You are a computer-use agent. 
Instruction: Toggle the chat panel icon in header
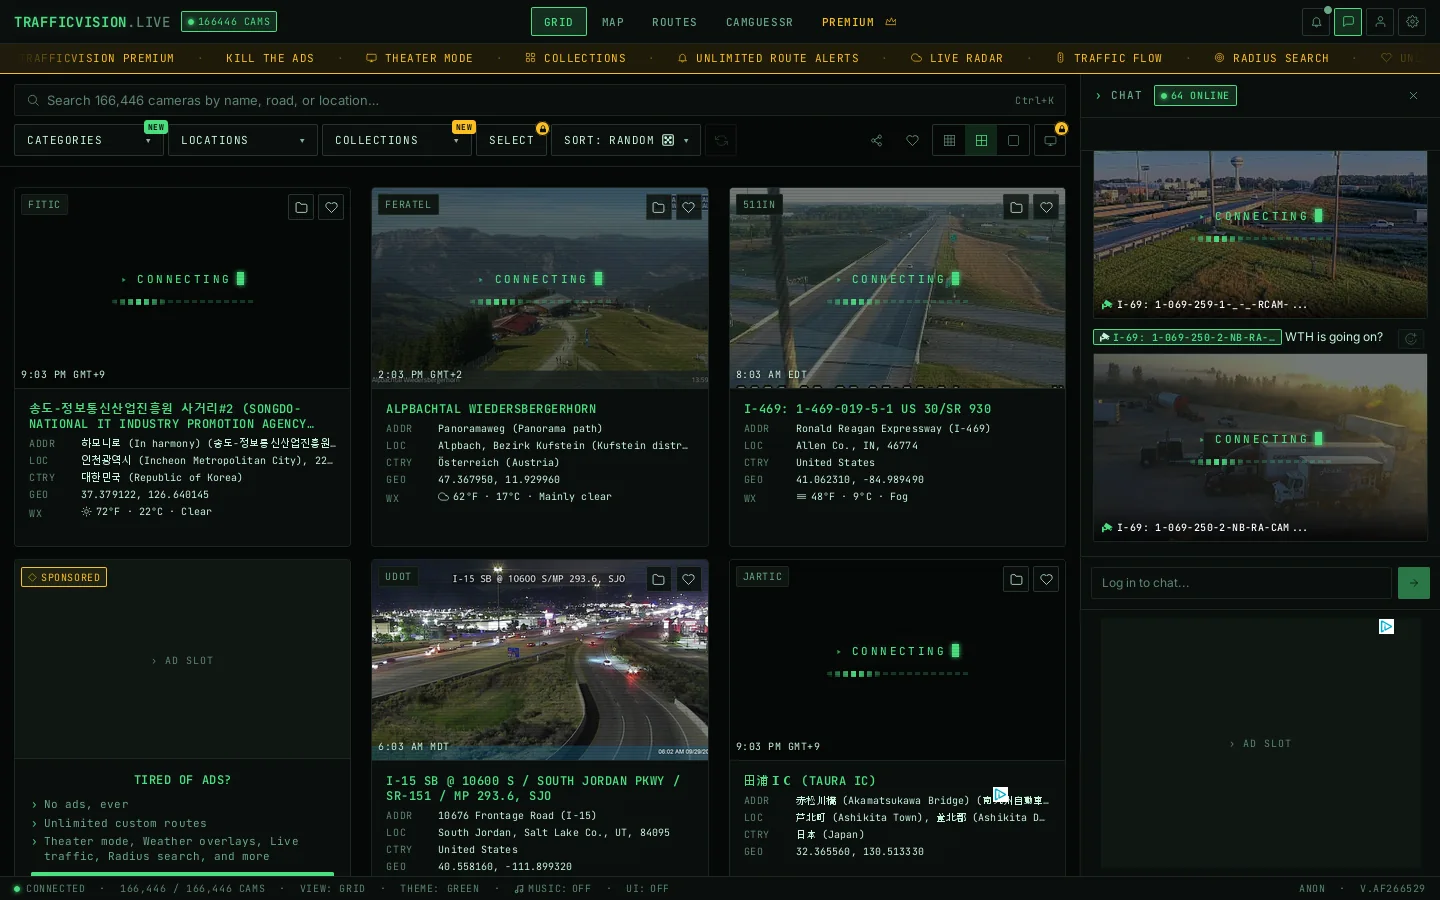click(x=1348, y=22)
